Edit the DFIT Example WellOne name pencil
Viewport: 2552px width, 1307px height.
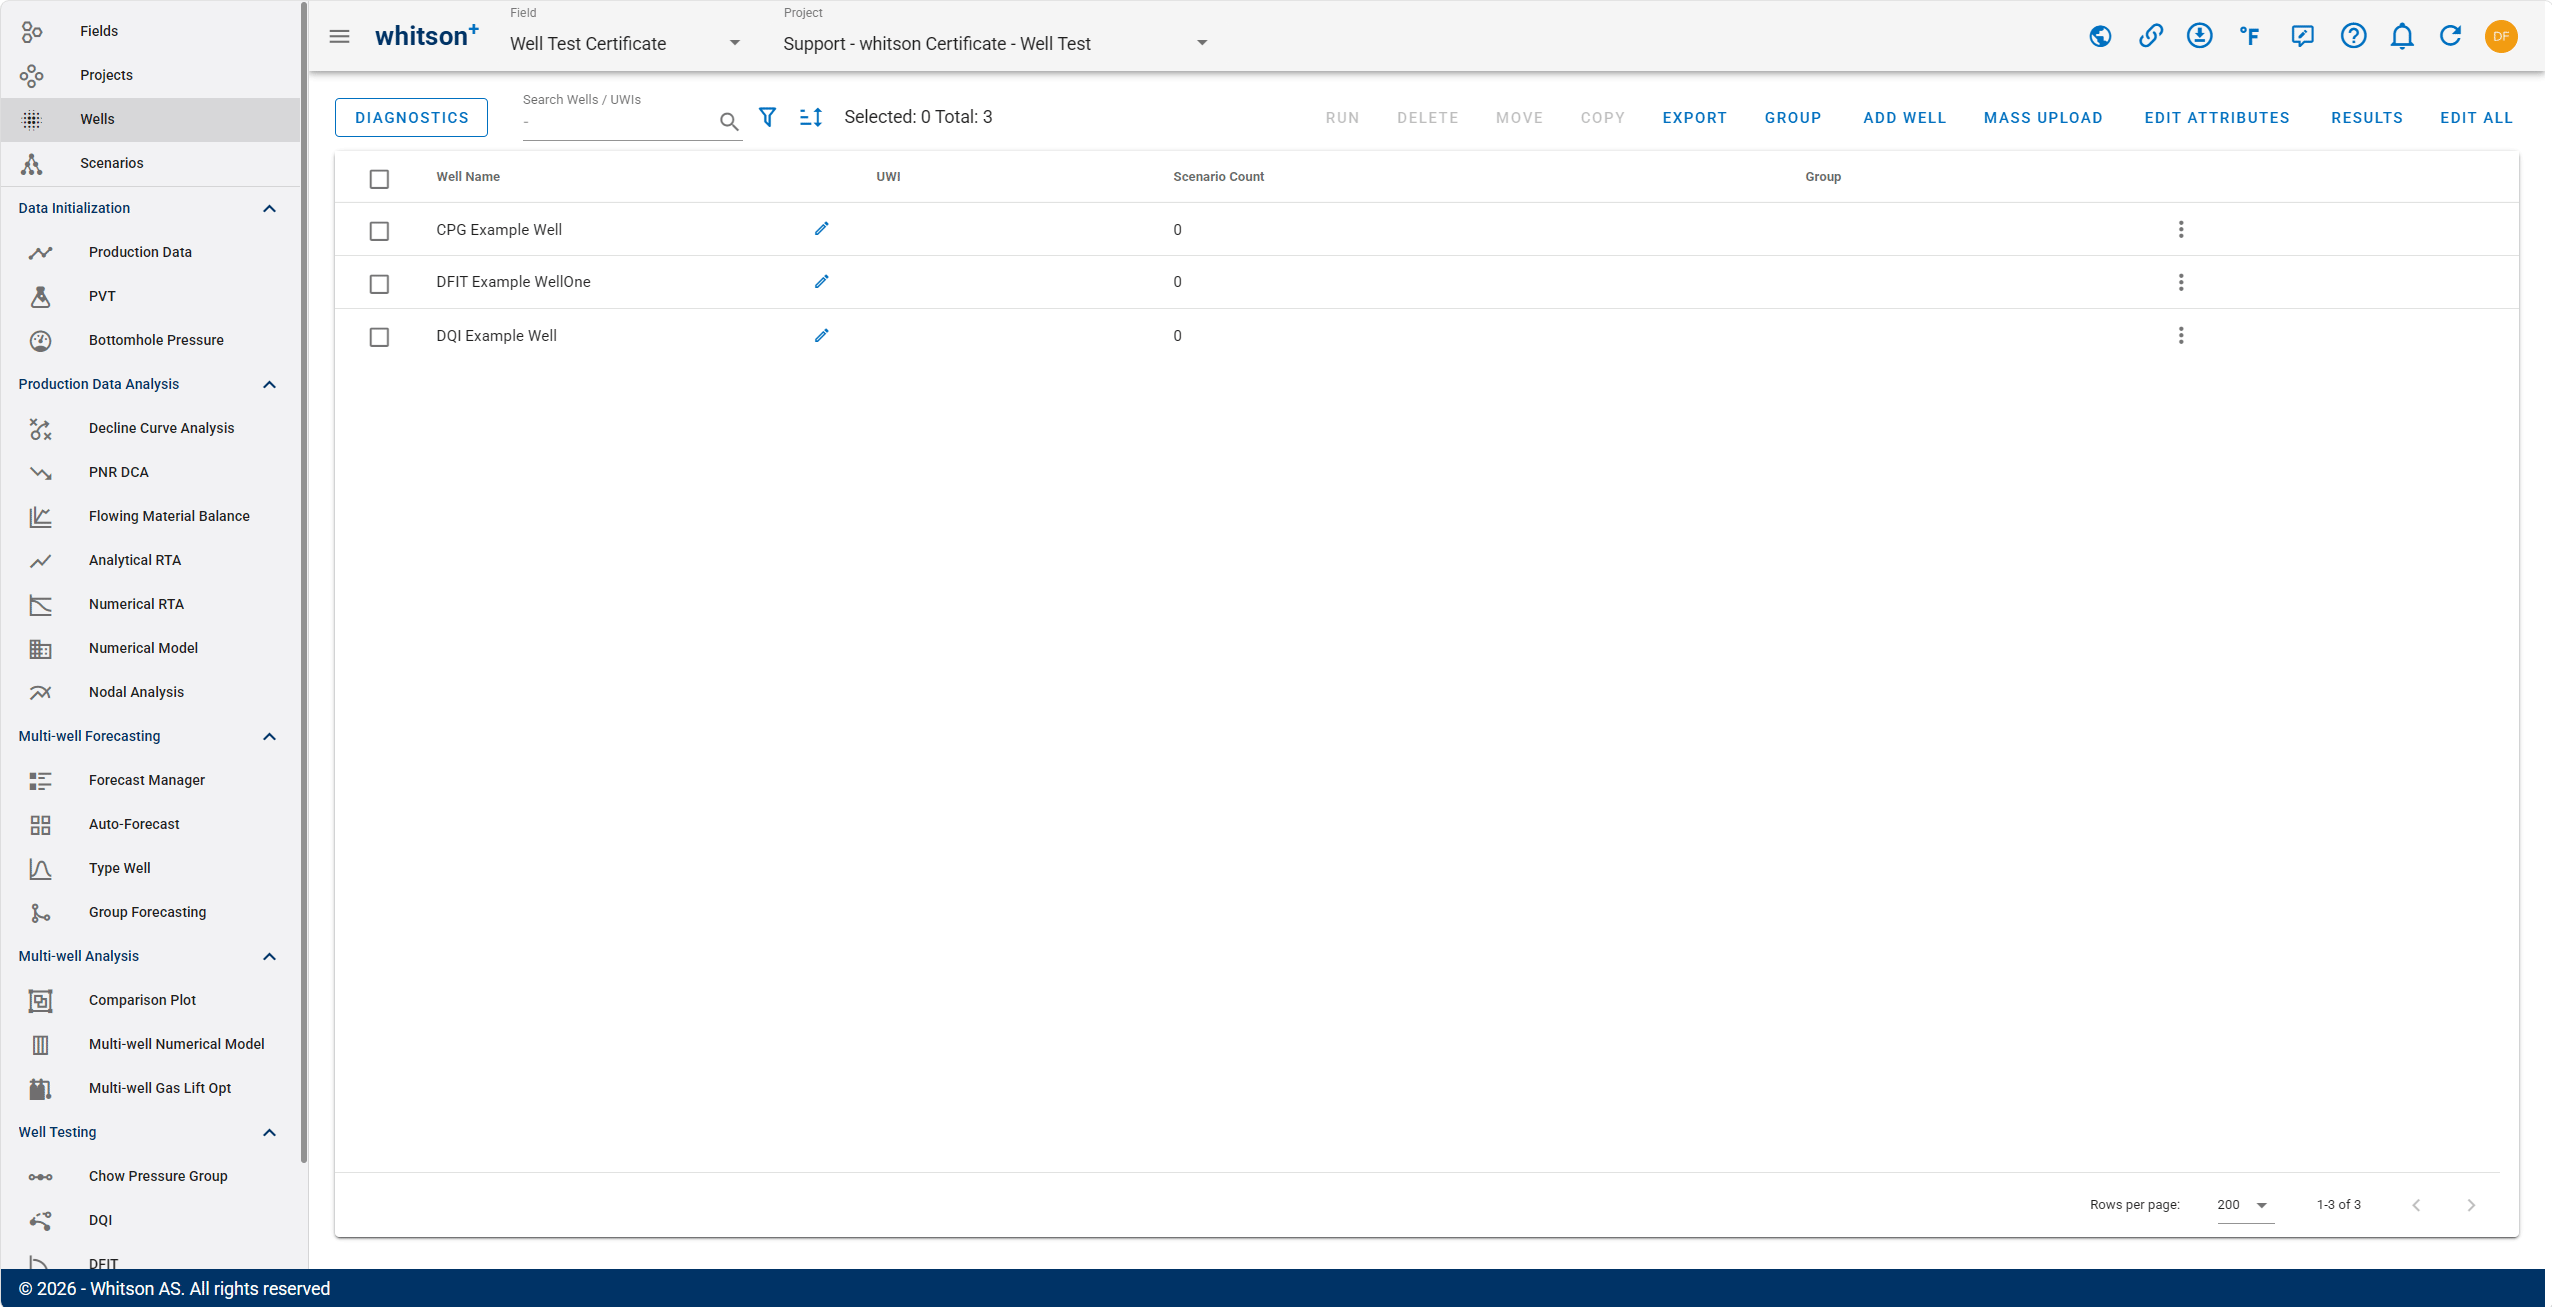click(821, 282)
